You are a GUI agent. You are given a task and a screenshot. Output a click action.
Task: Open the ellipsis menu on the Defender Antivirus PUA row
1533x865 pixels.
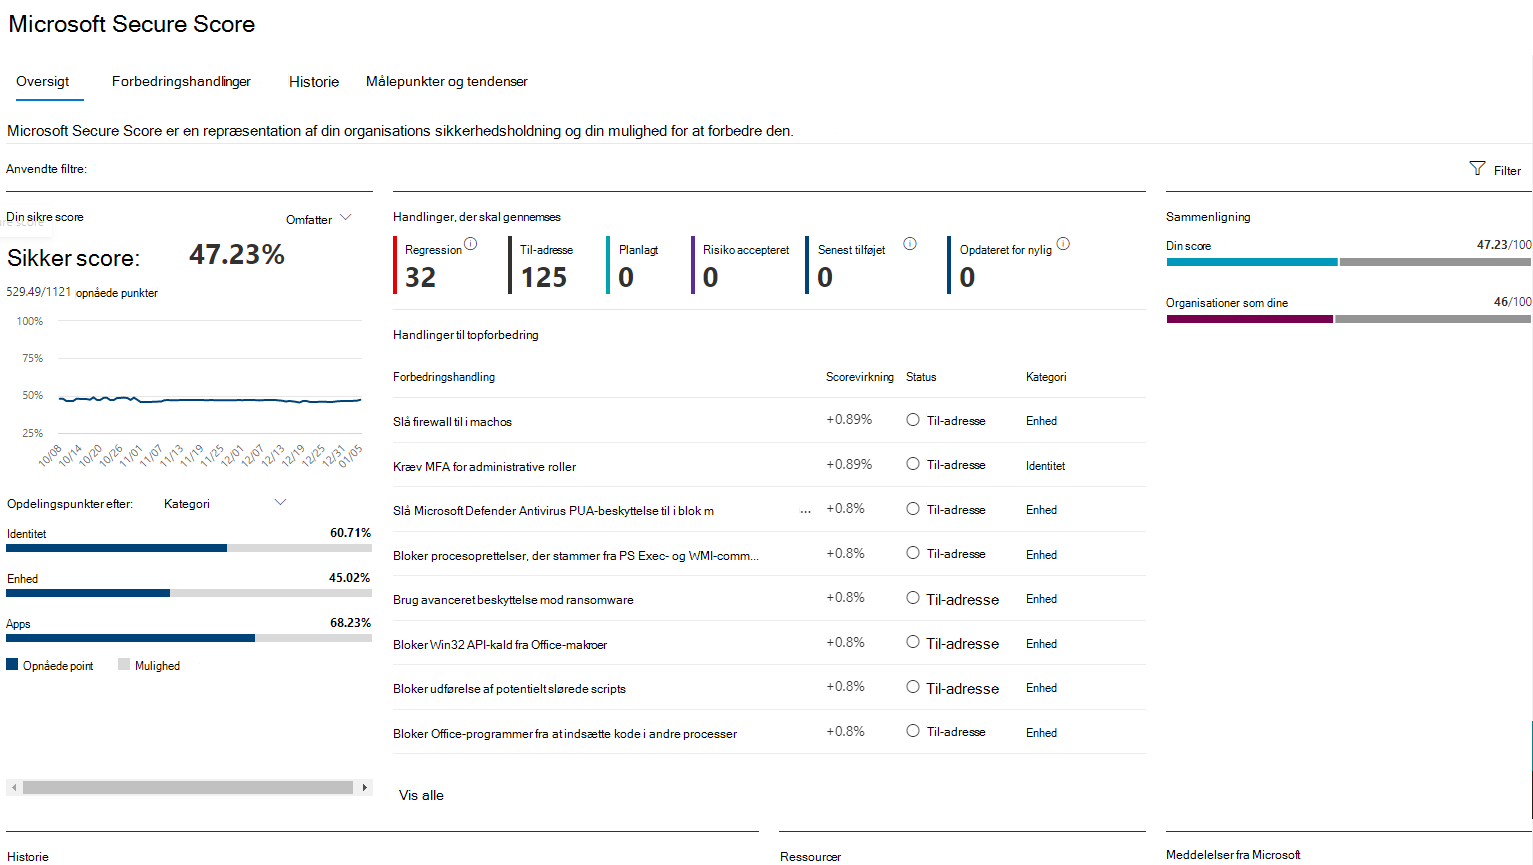click(x=805, y=511)
